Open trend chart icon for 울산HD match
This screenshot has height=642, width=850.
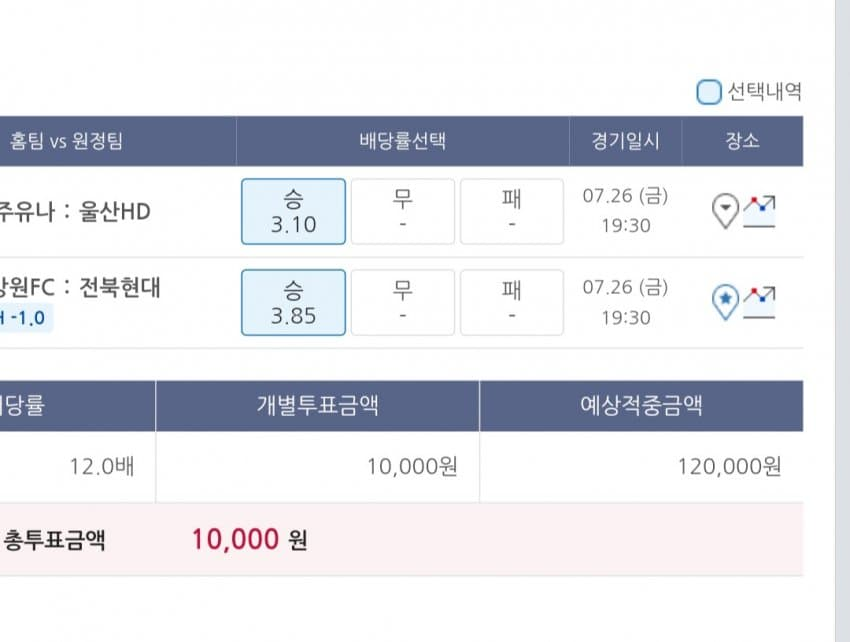(760, 211)
